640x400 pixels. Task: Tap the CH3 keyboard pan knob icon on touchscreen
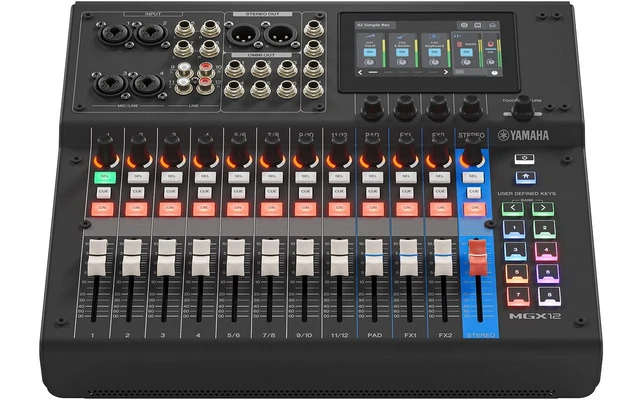434,62
